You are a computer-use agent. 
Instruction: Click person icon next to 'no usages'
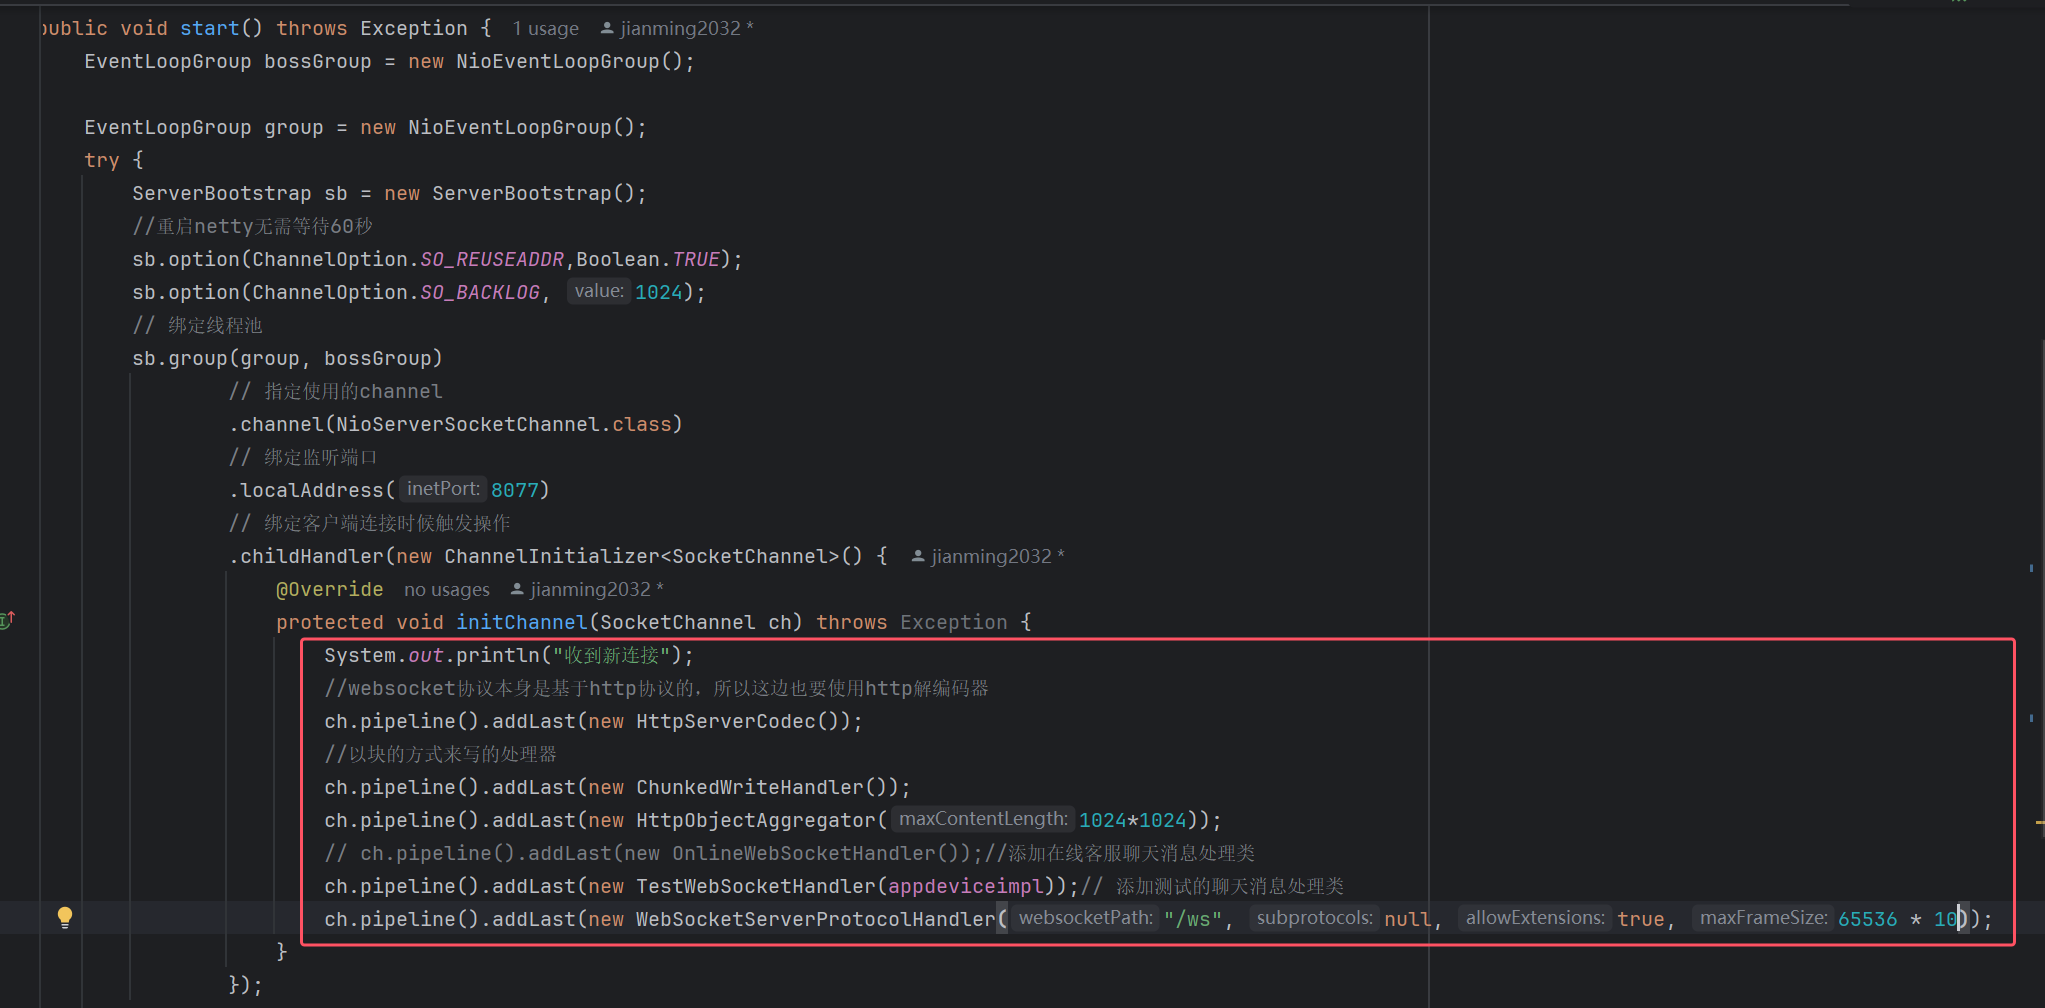[517, 590]
